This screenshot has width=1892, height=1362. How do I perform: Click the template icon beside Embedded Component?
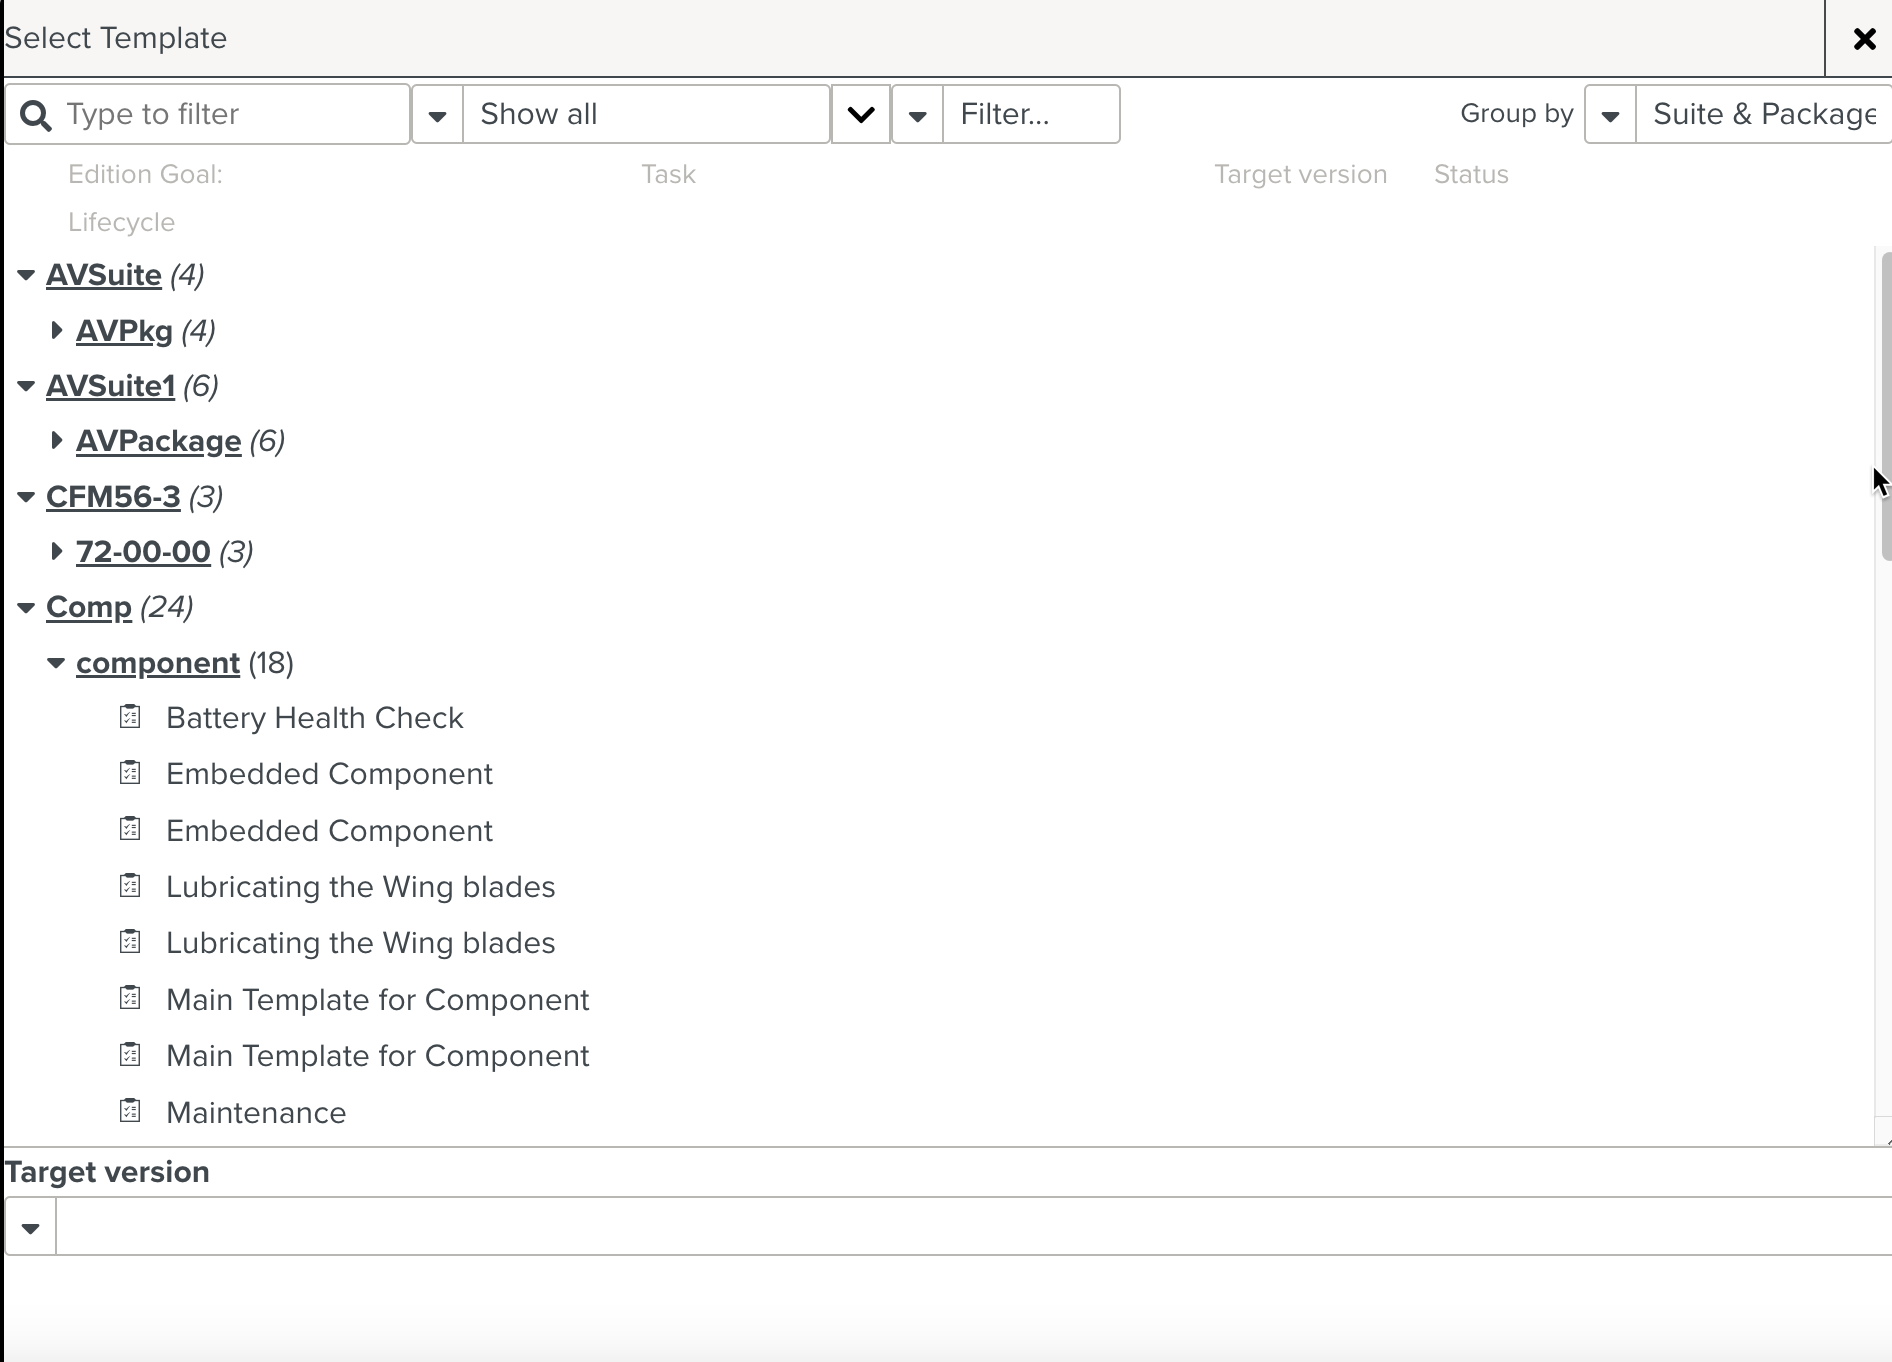pos(130,772)
